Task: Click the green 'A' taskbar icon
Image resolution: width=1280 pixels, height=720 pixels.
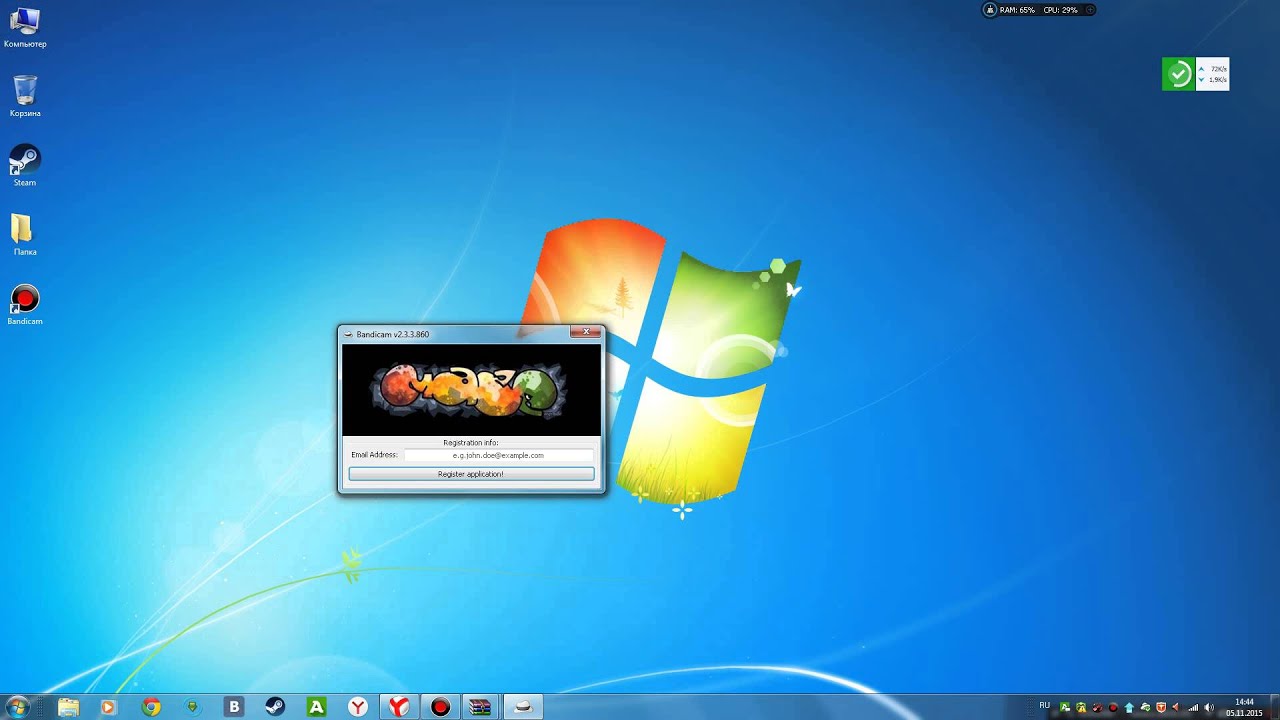Action: pos(316,707)
